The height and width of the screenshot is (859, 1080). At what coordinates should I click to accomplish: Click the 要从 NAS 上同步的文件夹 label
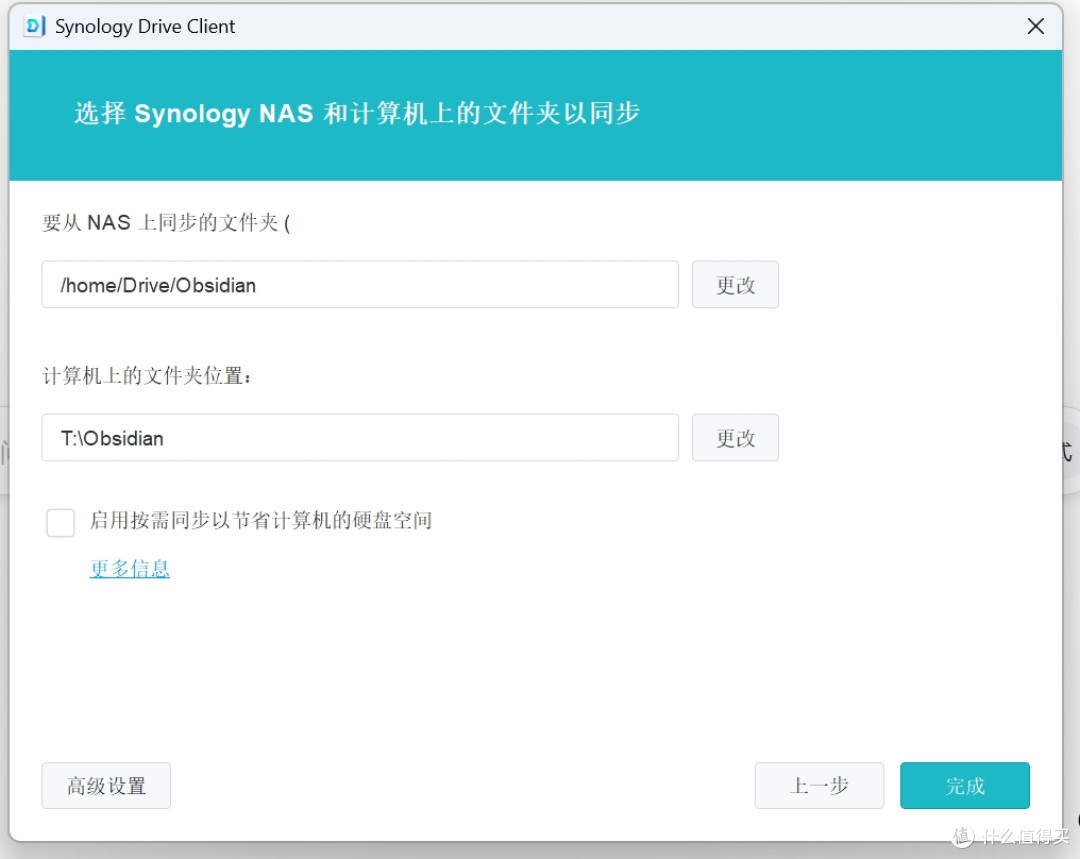point(166,222)
